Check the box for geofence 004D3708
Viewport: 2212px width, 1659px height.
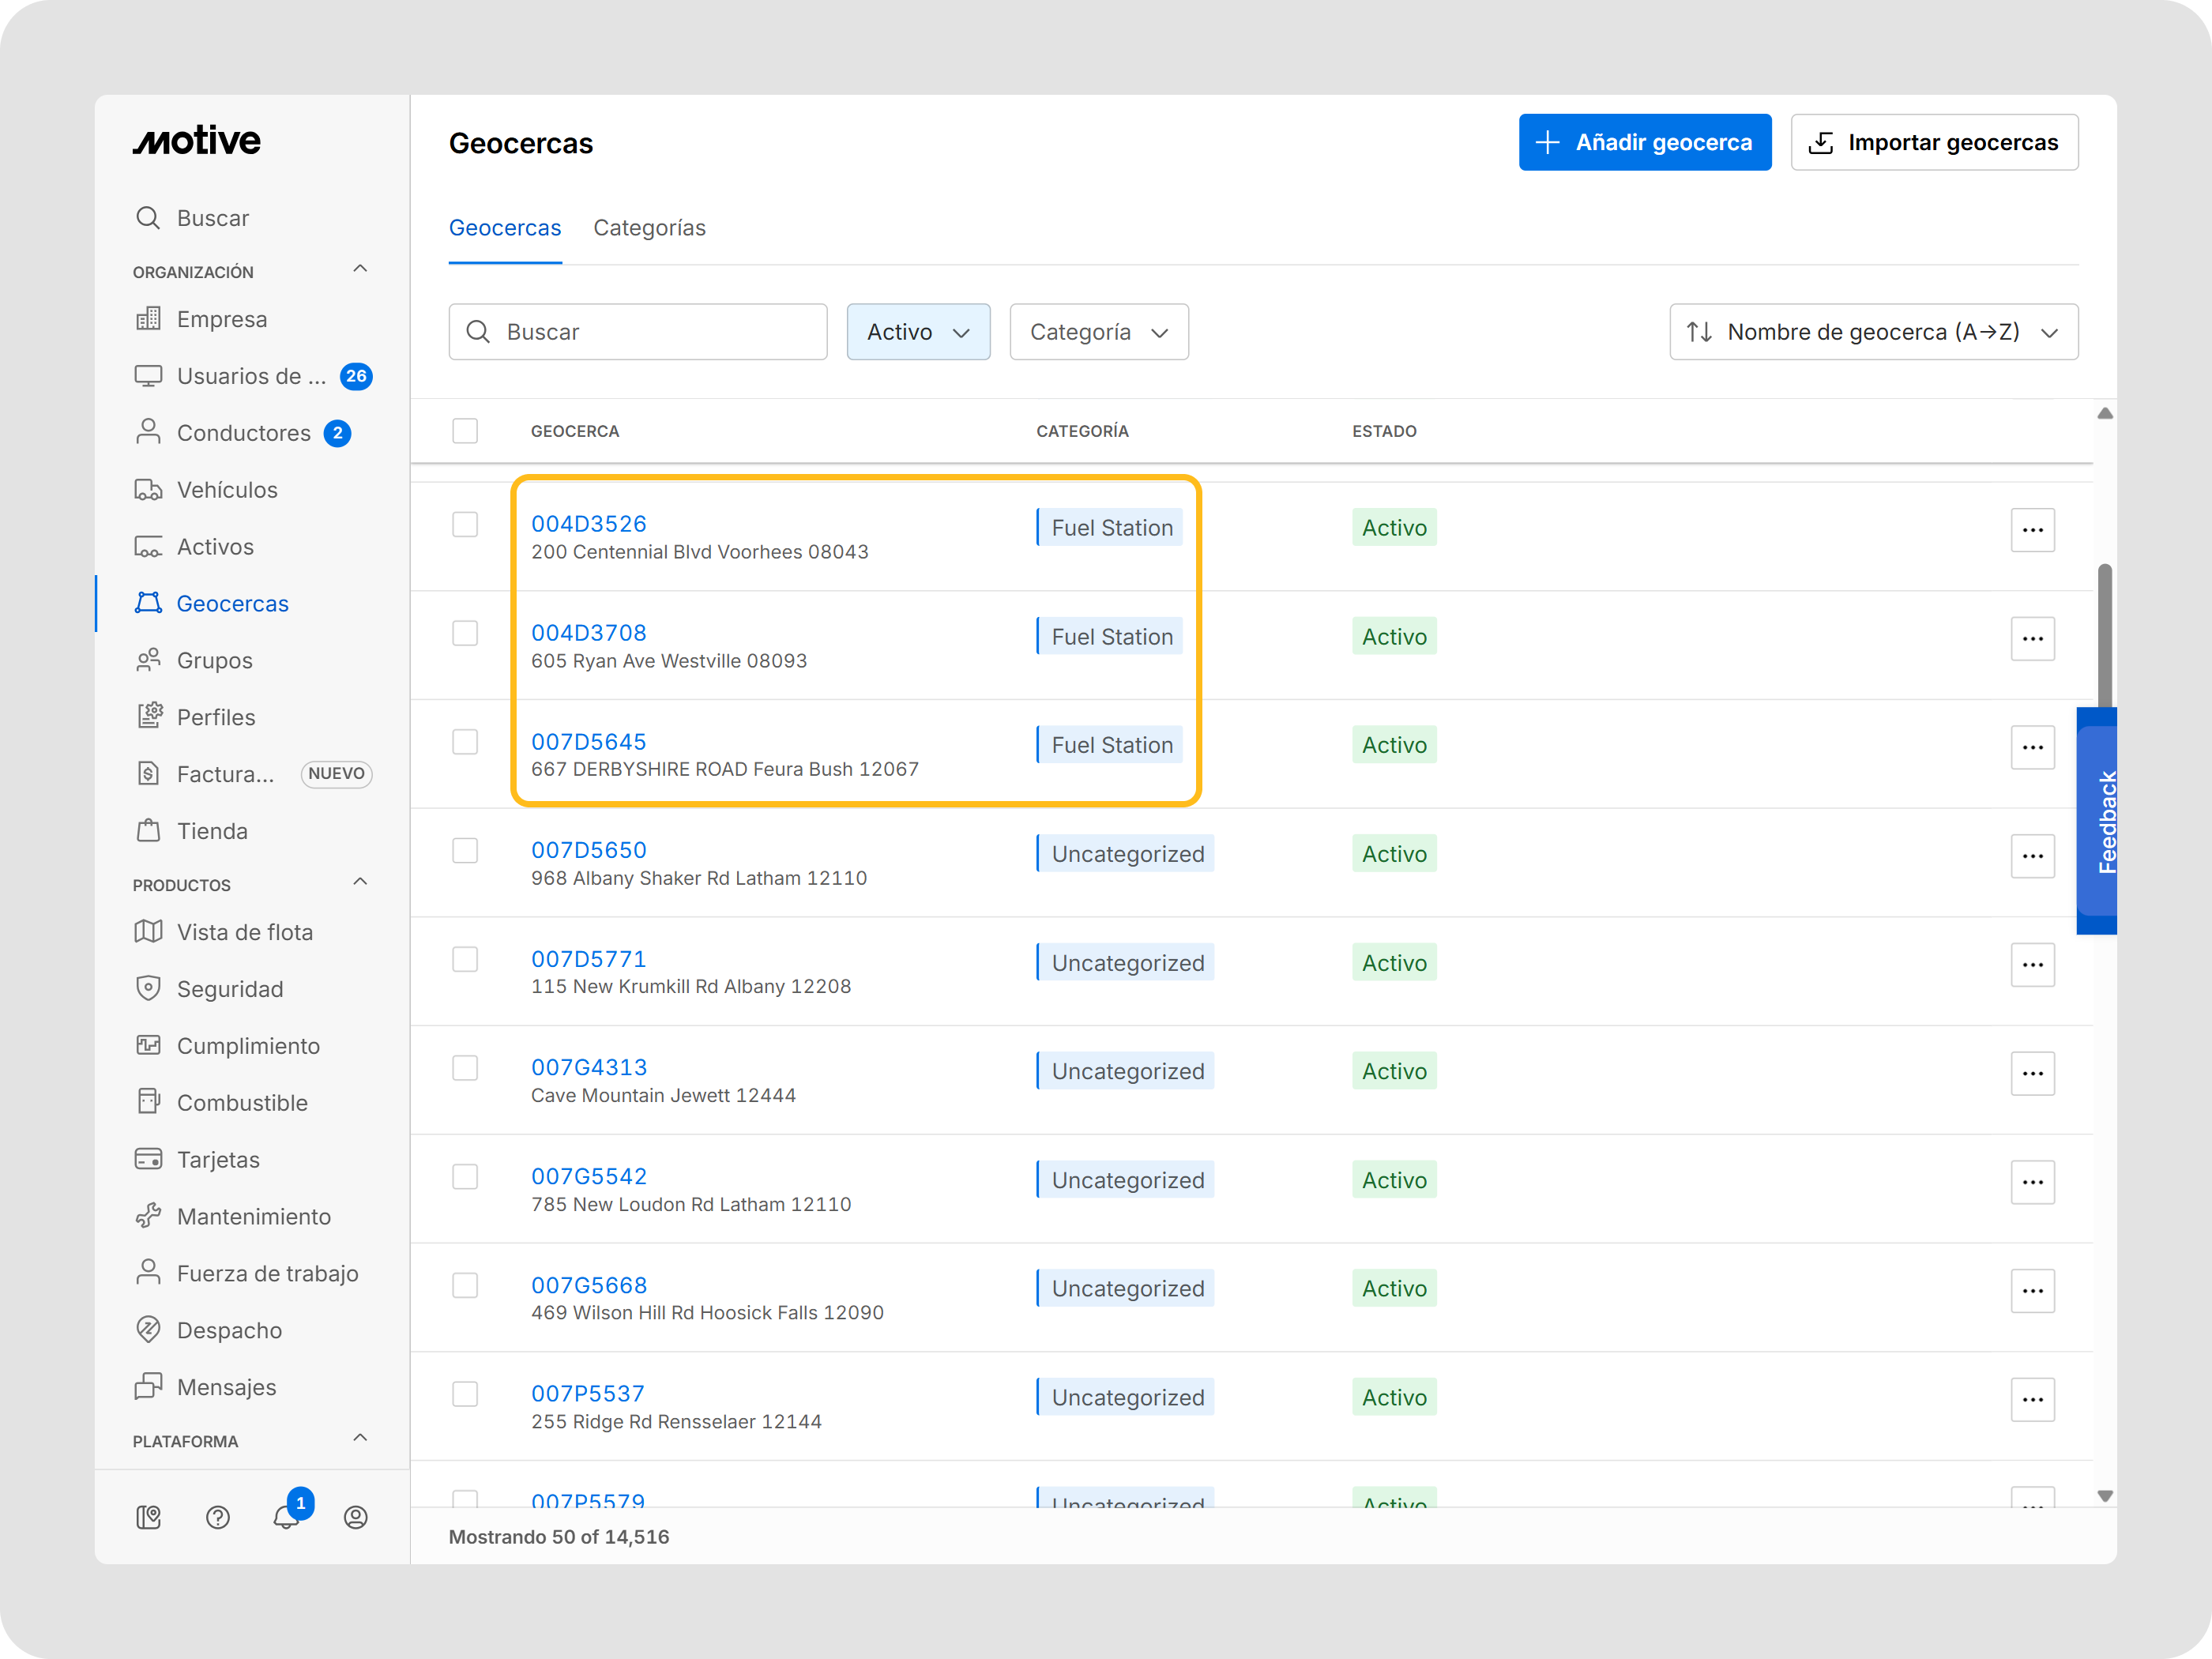(x=465, y=633)
